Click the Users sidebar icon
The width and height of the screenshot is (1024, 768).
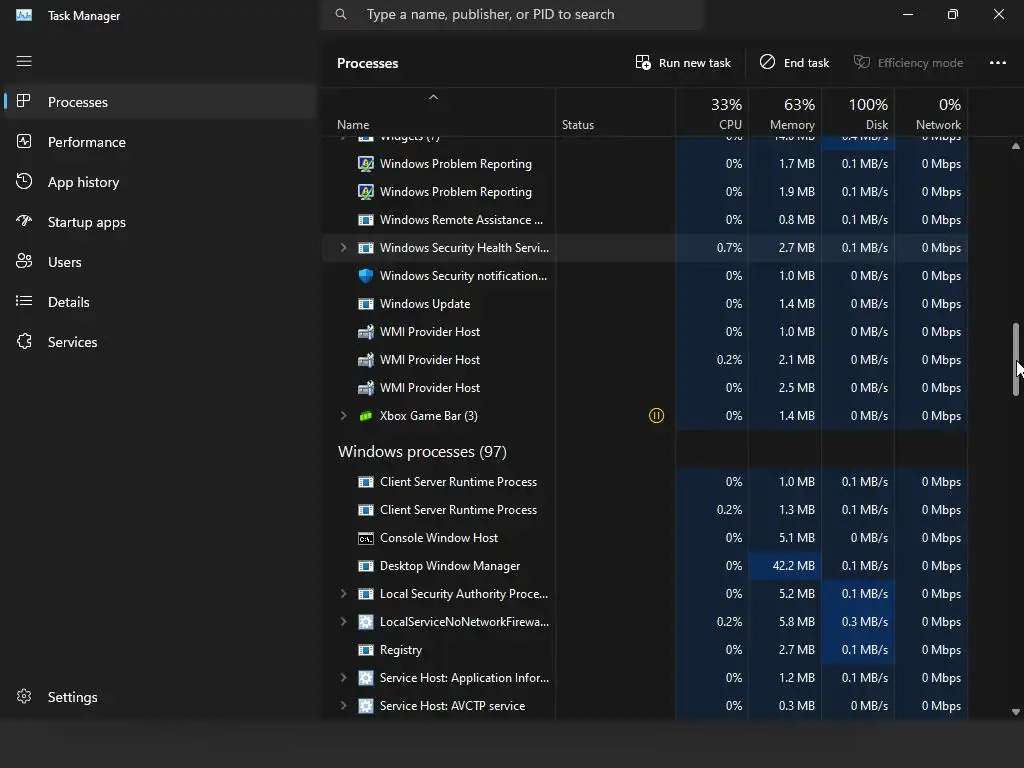coord(24,261)
